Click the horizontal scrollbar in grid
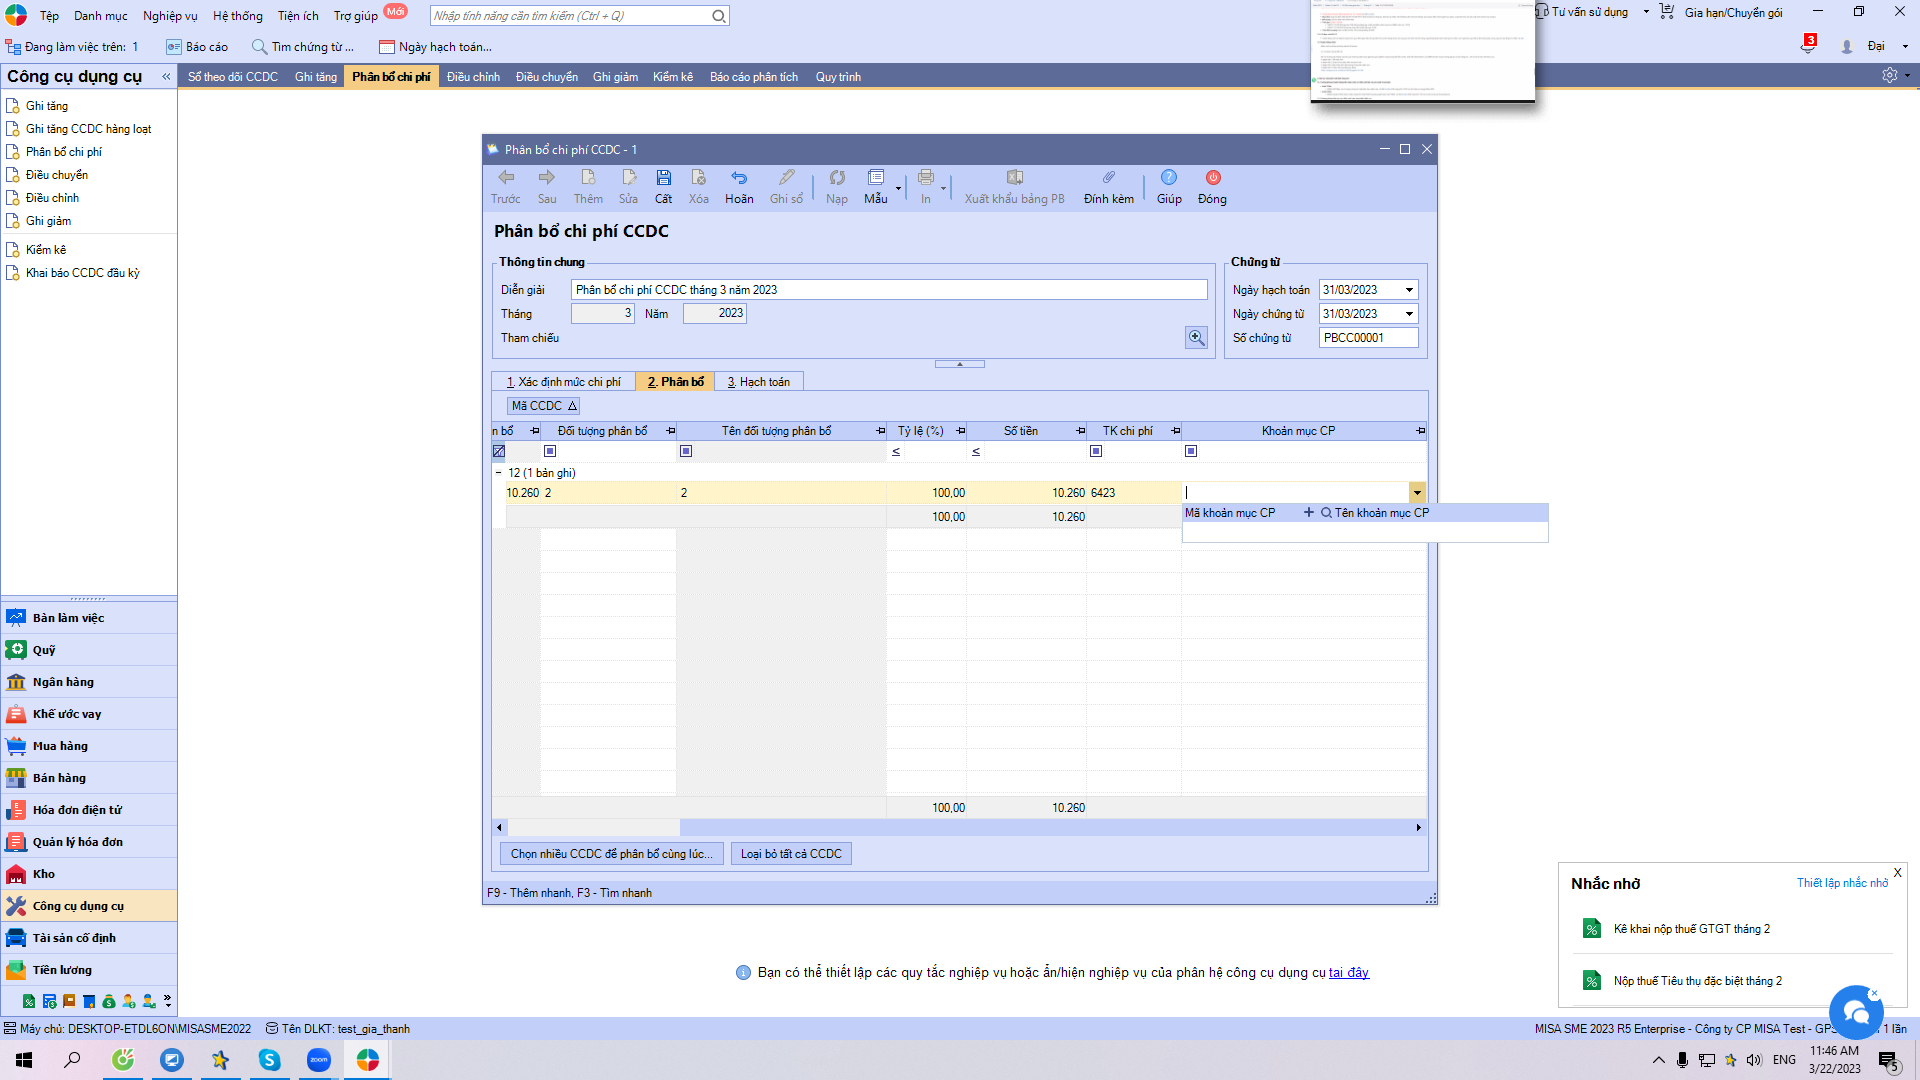 coord(958,828)
